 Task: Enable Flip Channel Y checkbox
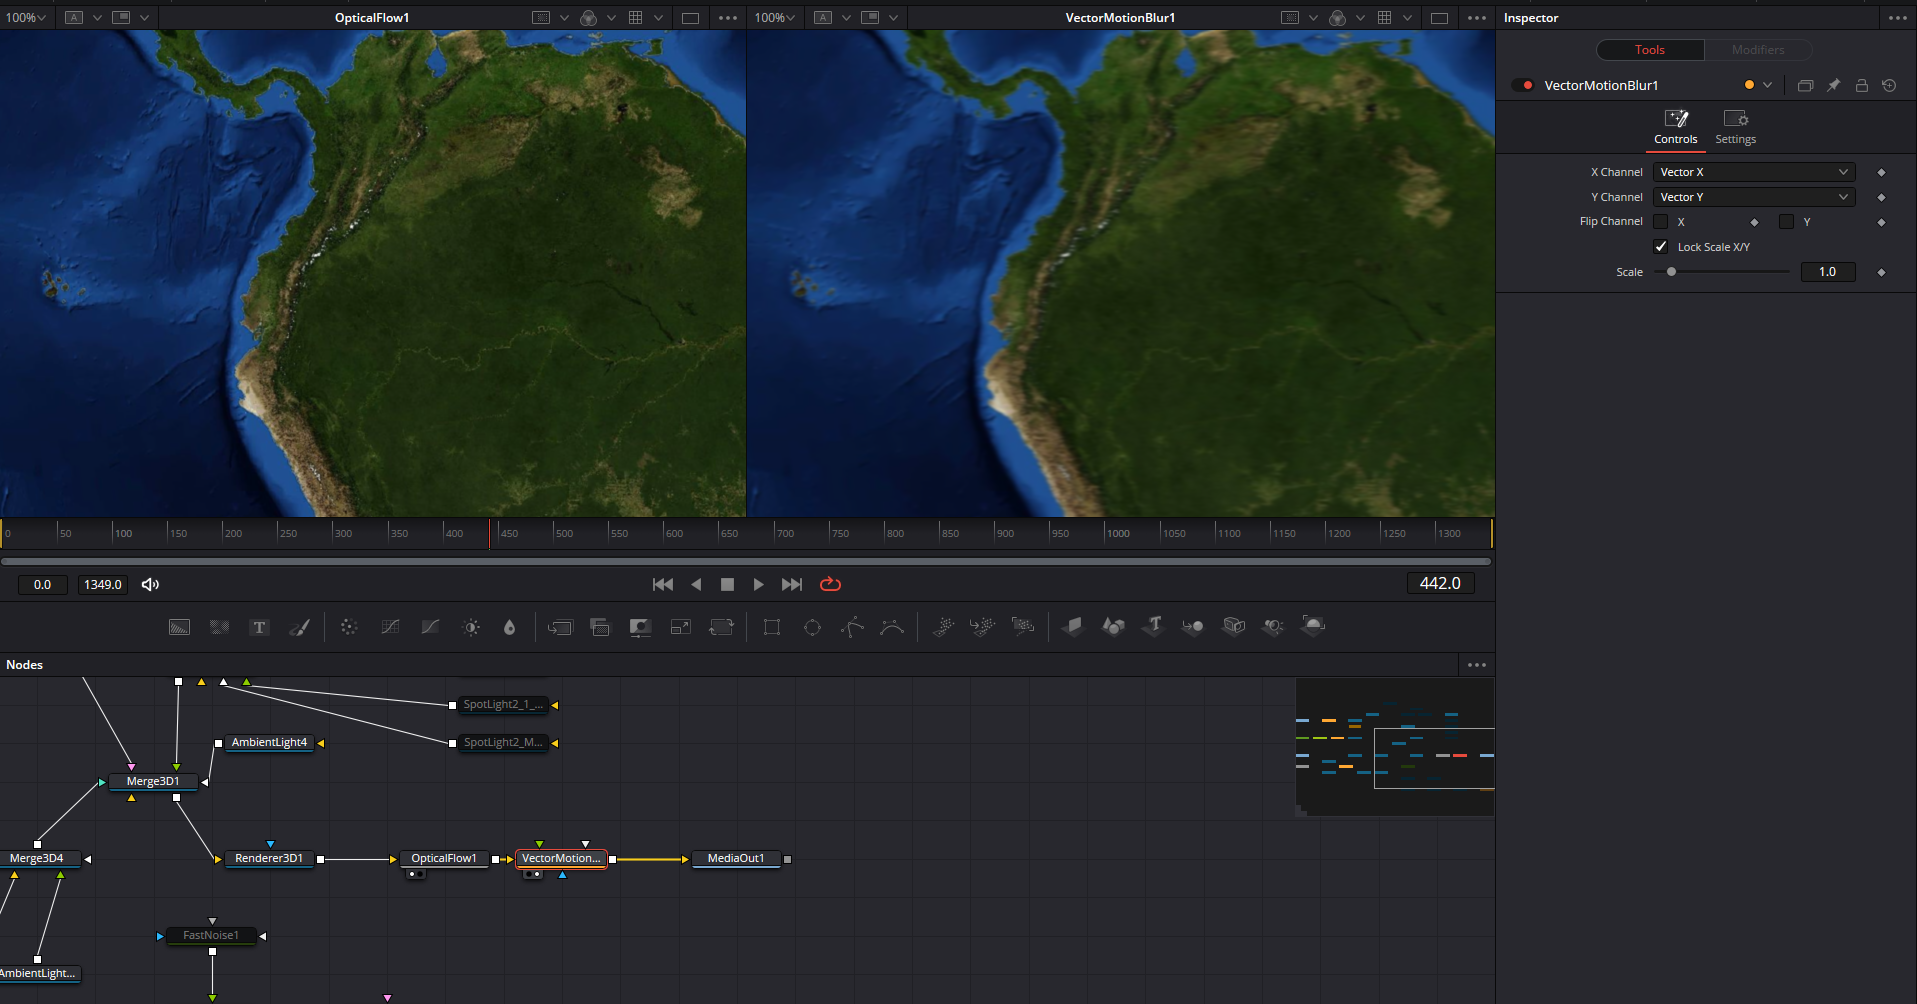[1786, 222]
